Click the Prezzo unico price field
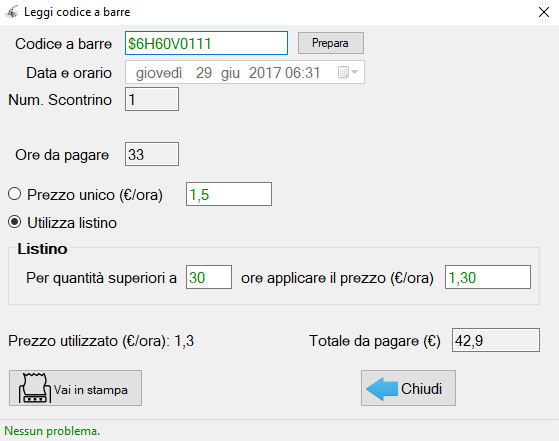 click(229, 194)
